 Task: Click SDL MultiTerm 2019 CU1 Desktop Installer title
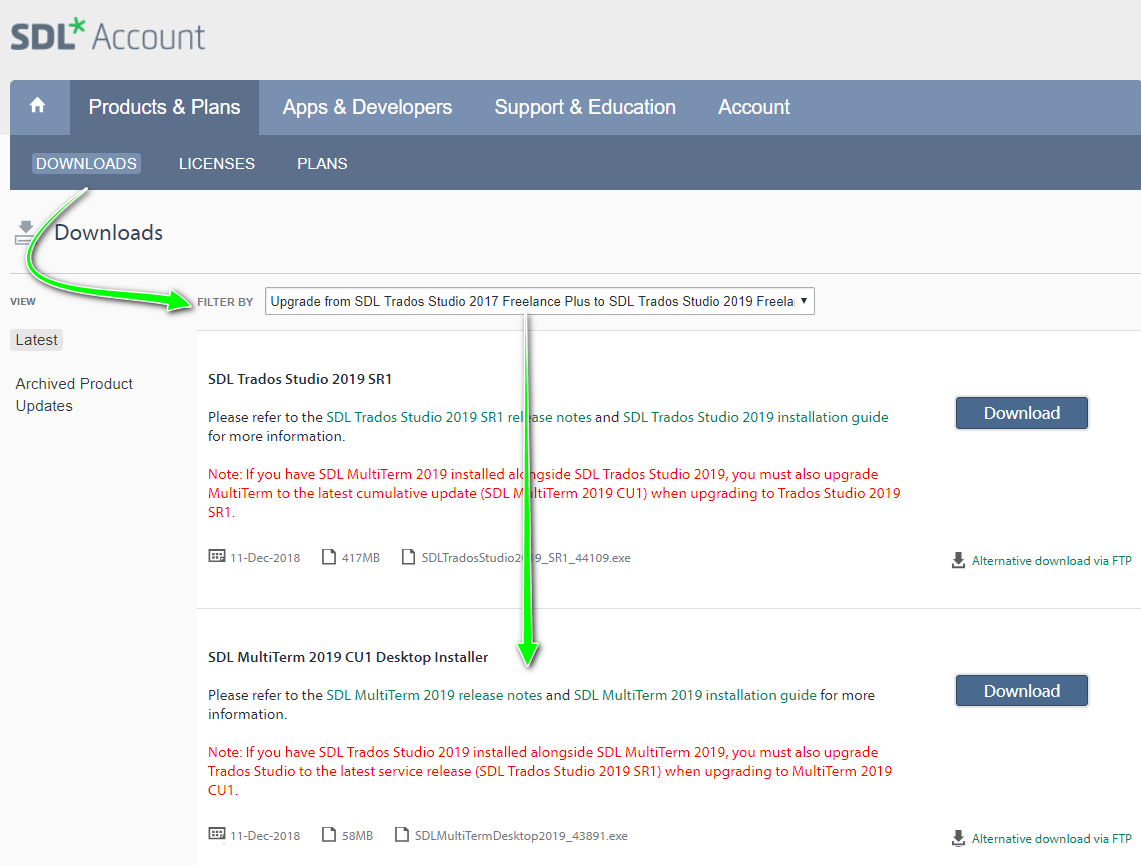pyautogui.click(x=348, y=657)
